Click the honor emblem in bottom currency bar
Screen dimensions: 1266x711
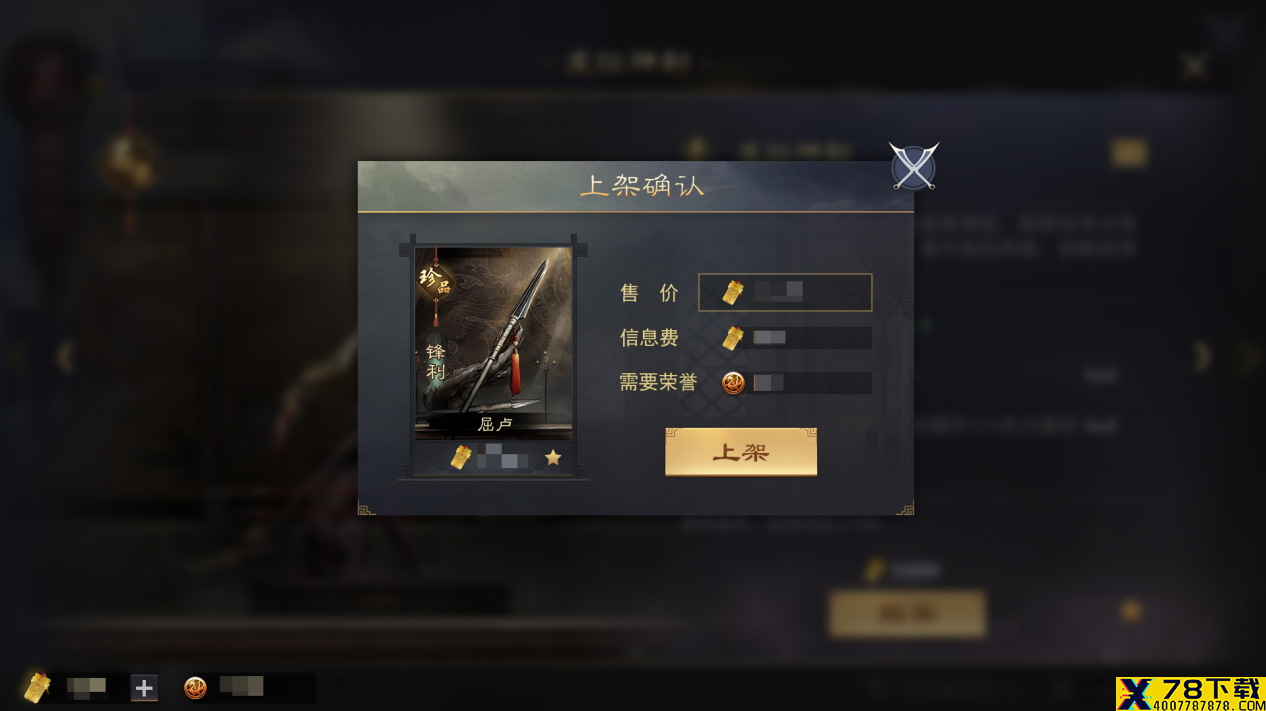coord(195,687)
